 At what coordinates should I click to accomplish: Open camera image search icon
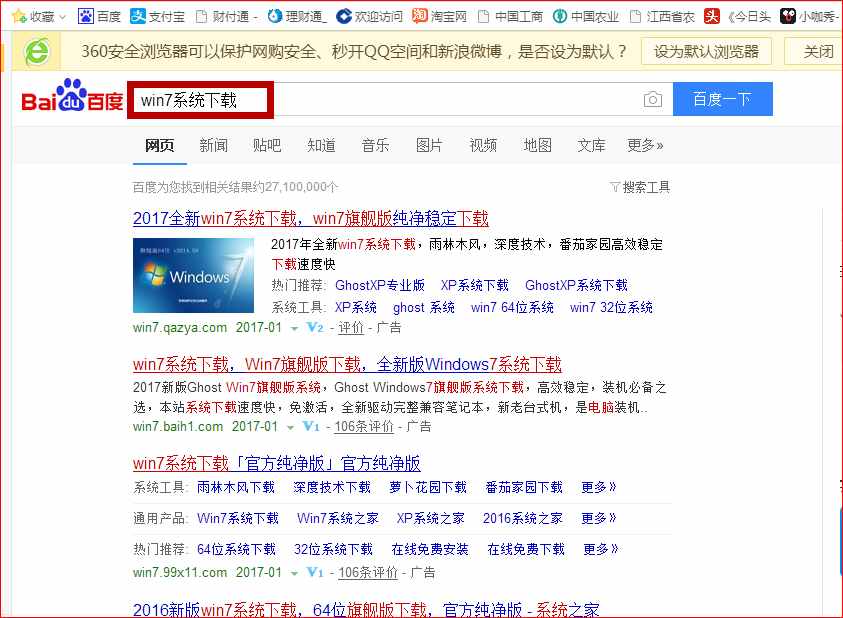tap(653, 100)
